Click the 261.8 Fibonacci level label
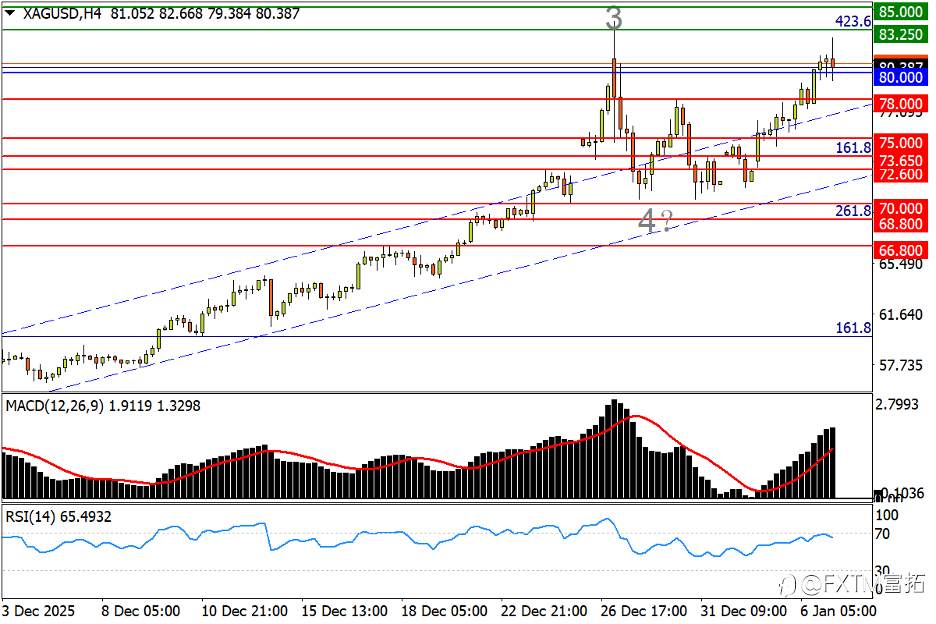This screenshot has width=936, height=624. point(853,210)
